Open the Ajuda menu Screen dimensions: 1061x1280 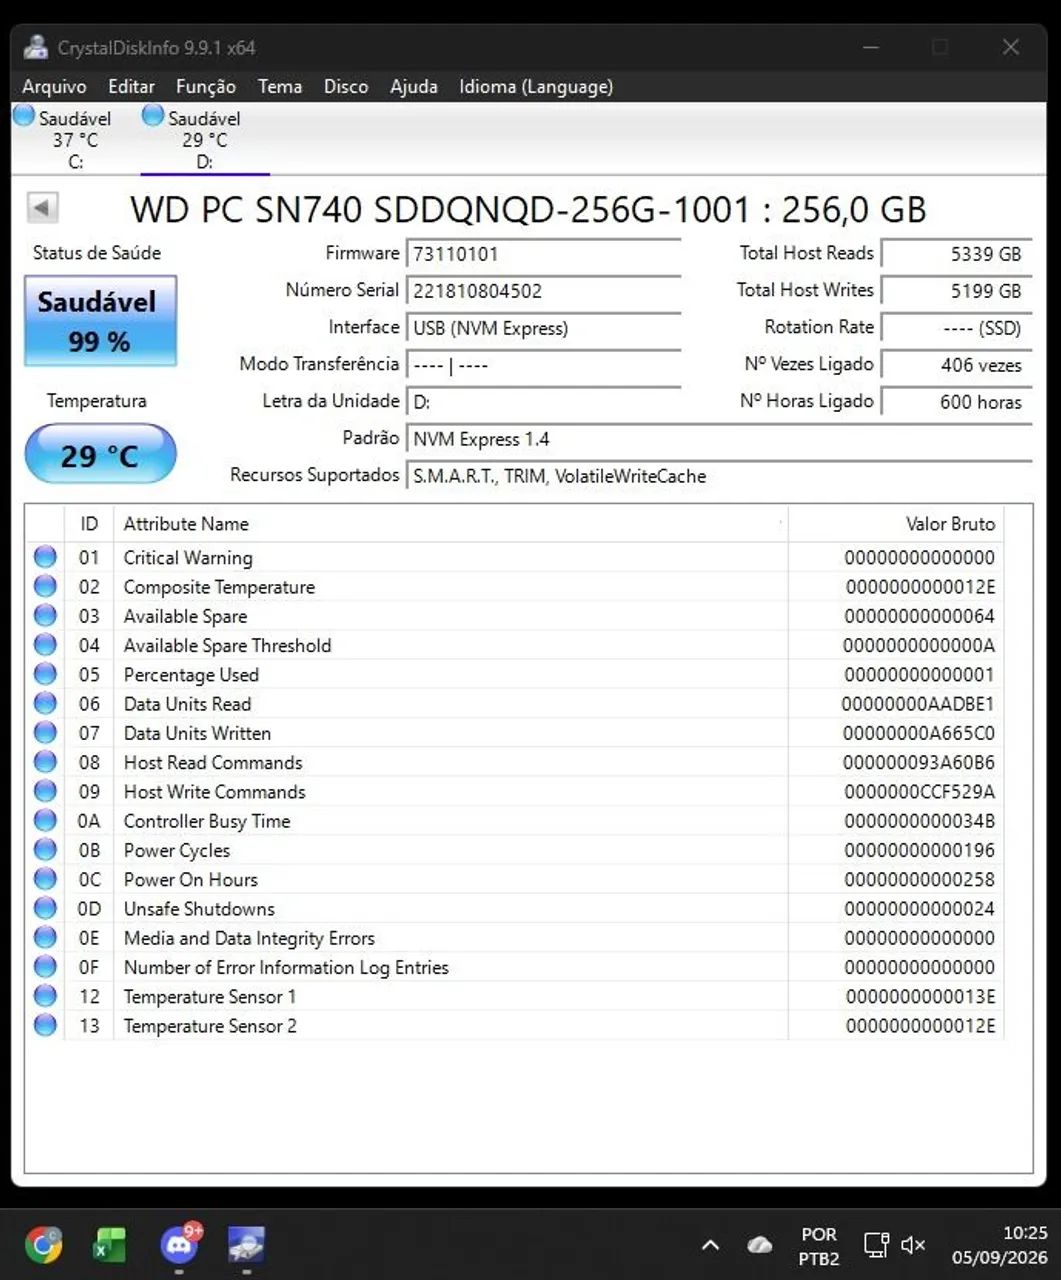(x=414, y=86)
